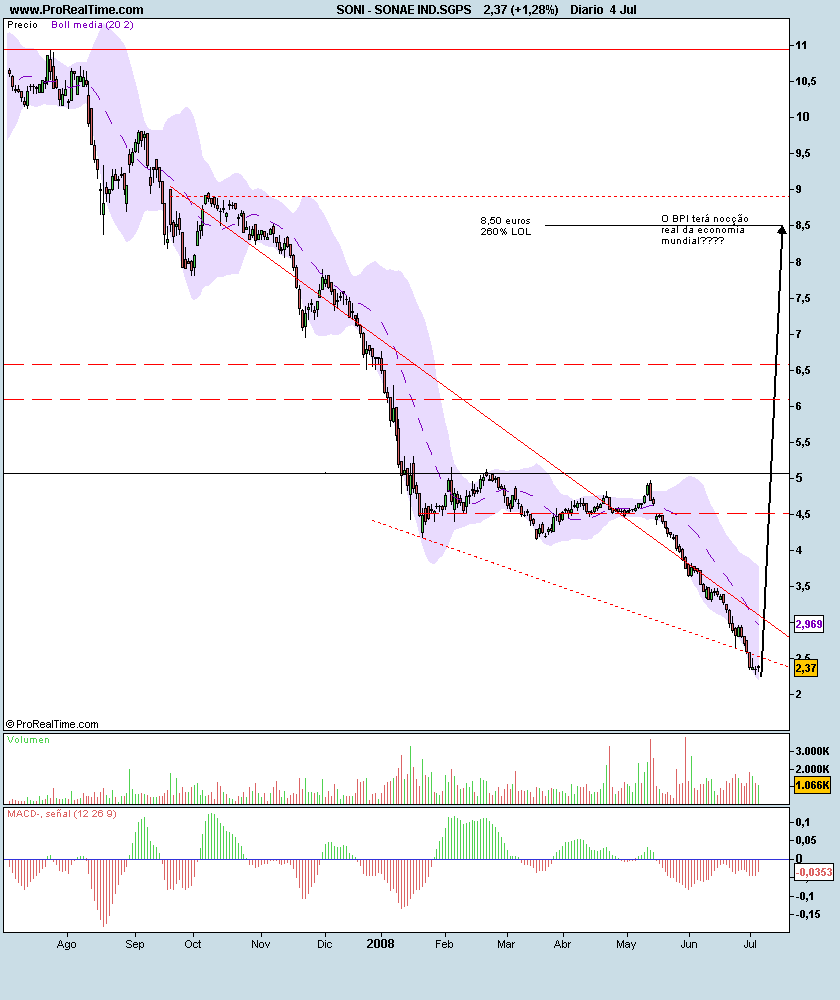The height and width of the screenshot is (1000, 840).
Task: Click the 2008 year label
Action: (x=380, y=944)
